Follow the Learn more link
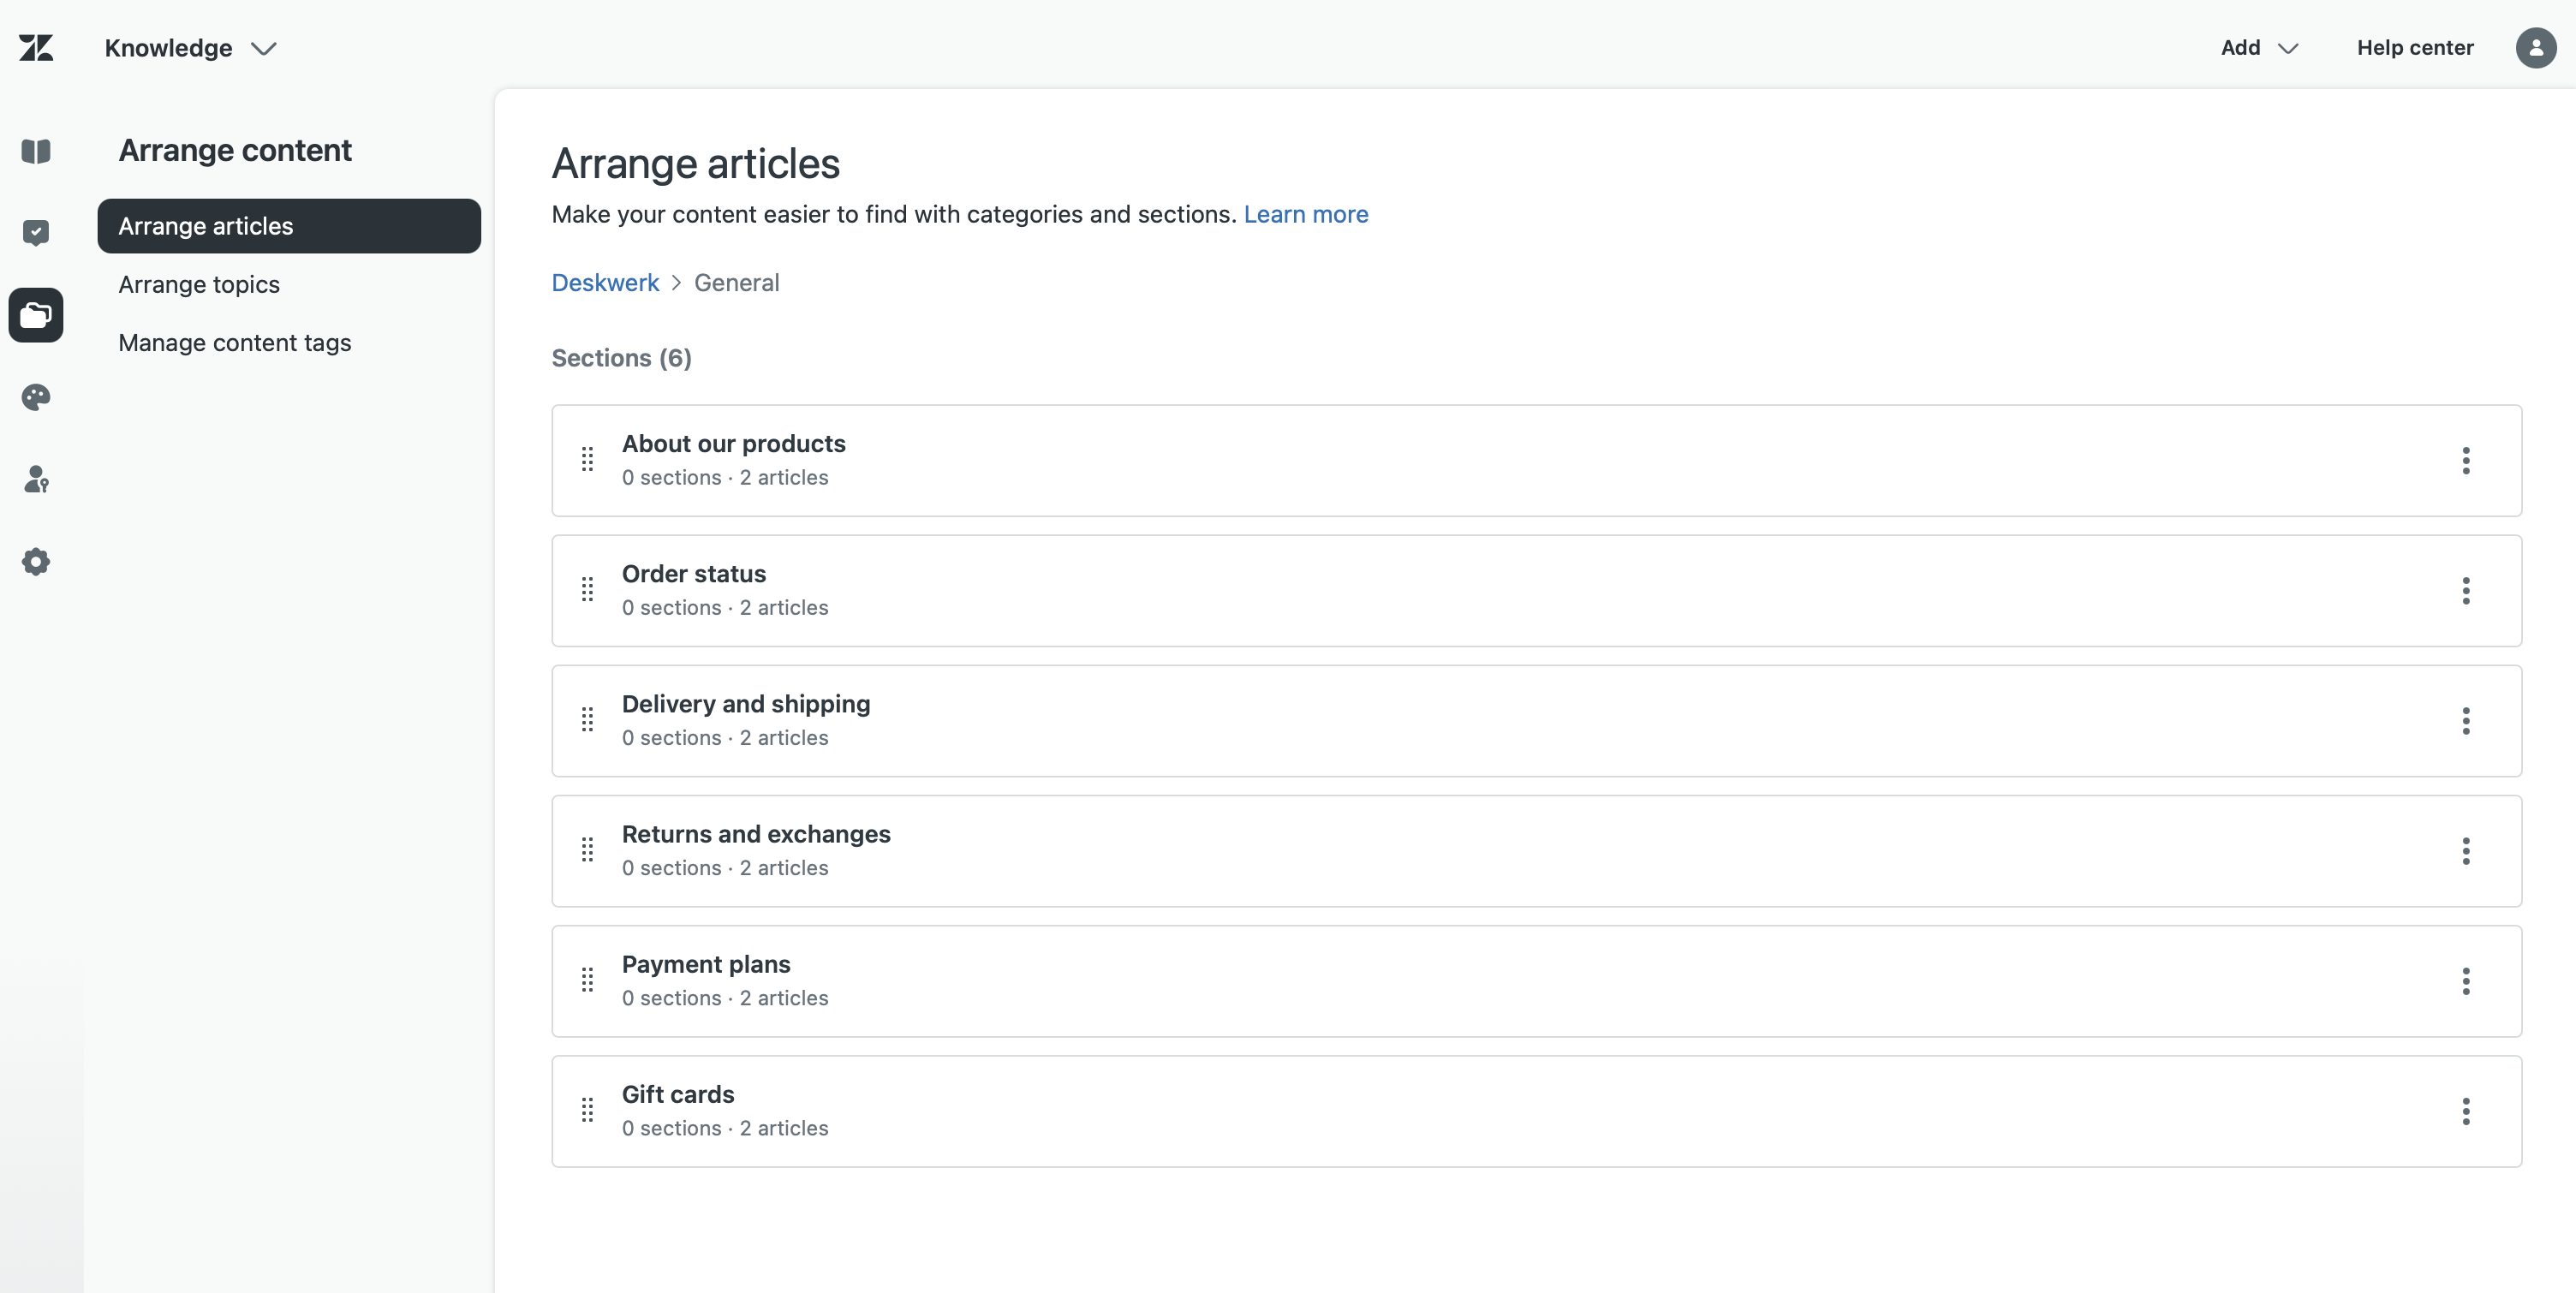 point(1305,214)
